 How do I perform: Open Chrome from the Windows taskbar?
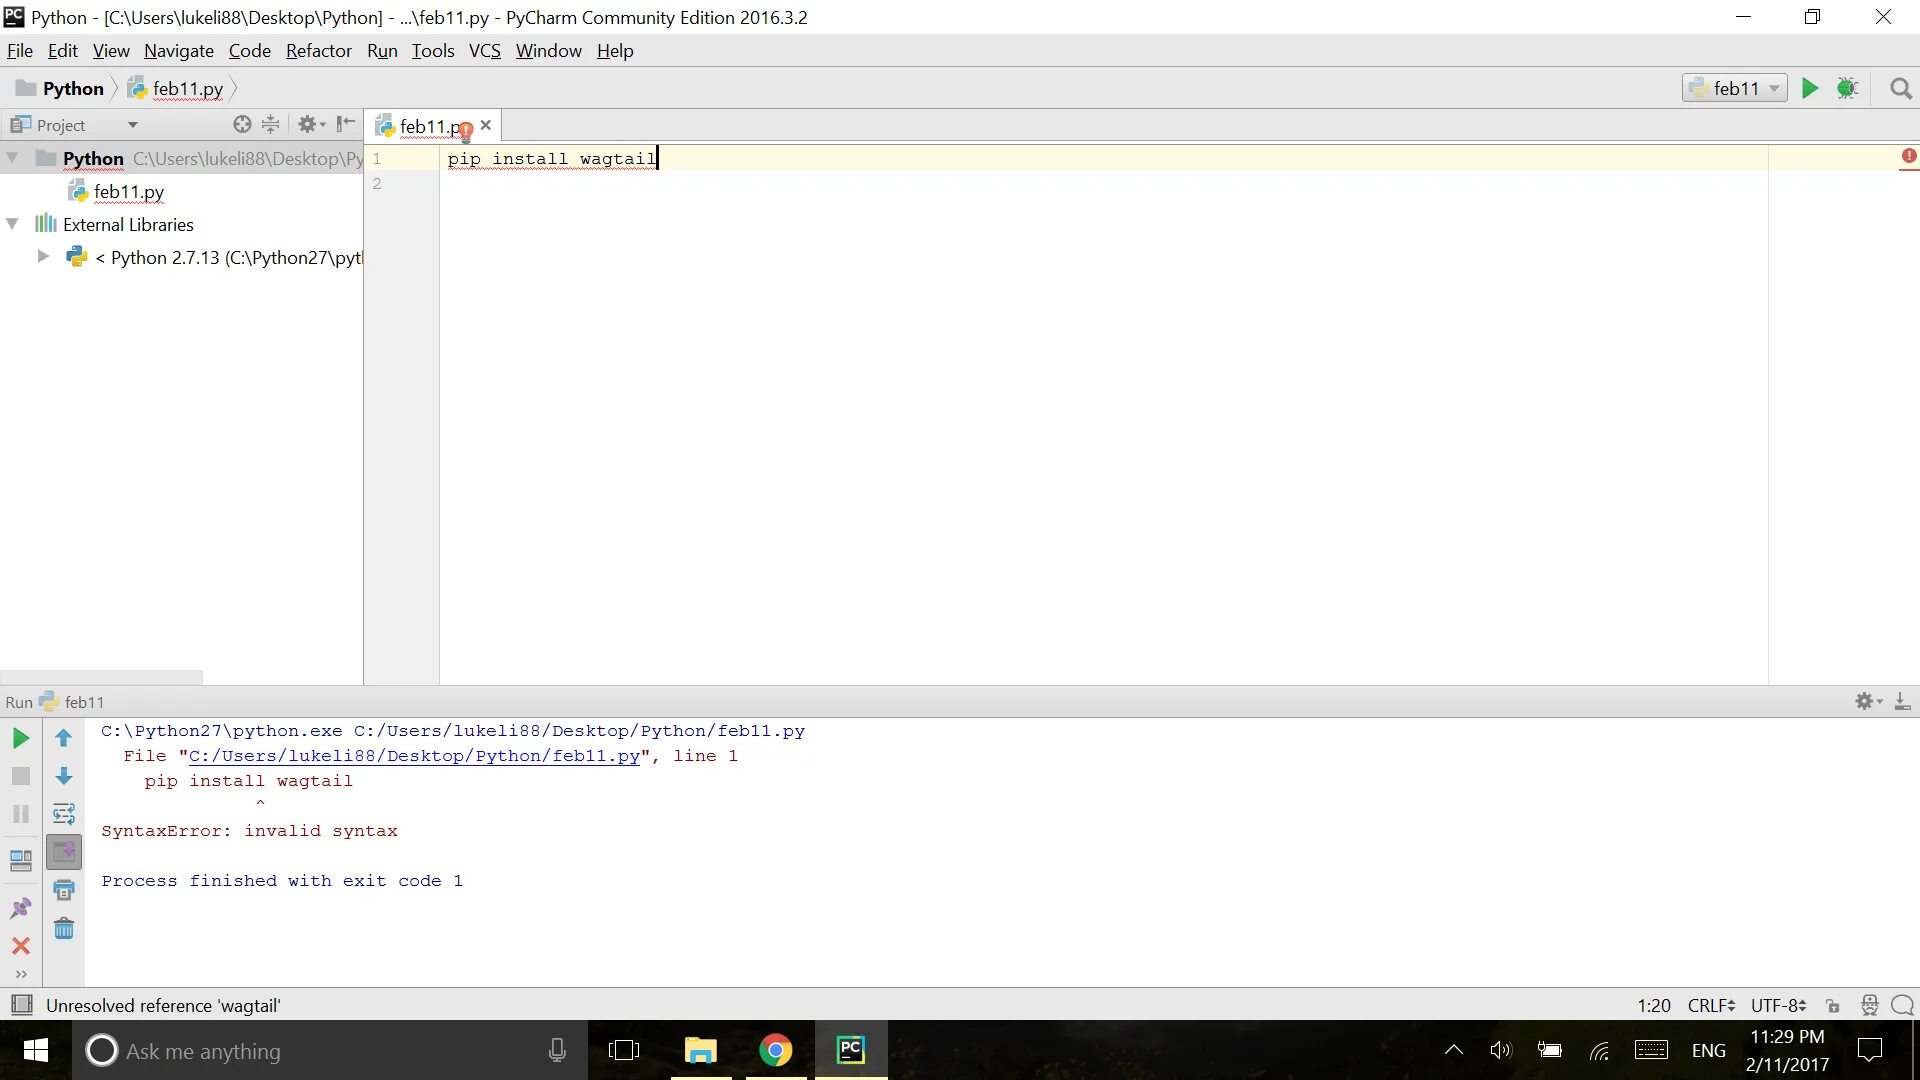(x=775, y=1050)
